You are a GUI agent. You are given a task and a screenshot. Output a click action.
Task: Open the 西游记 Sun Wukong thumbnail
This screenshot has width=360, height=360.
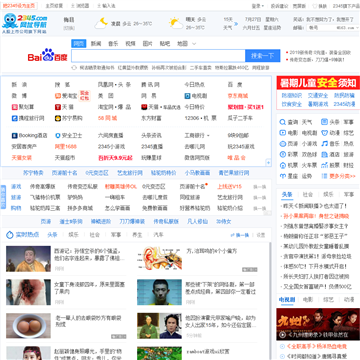pos(28,259)
